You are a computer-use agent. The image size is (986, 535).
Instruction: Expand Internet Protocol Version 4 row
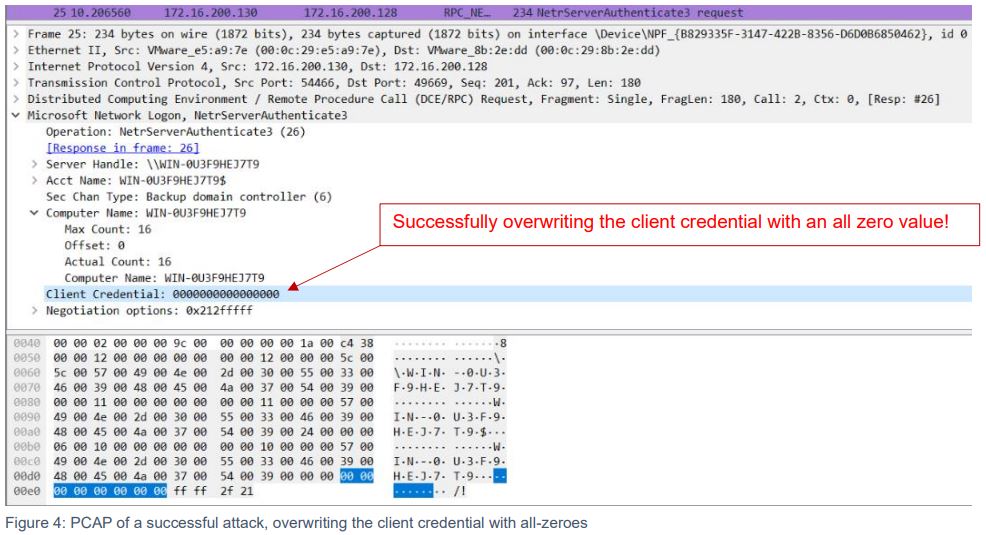16,67
